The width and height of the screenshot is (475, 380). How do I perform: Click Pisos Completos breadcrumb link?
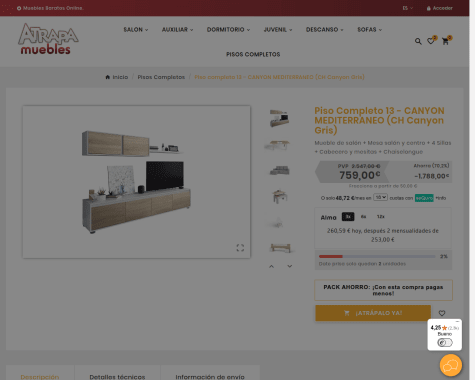pos(161,77)
